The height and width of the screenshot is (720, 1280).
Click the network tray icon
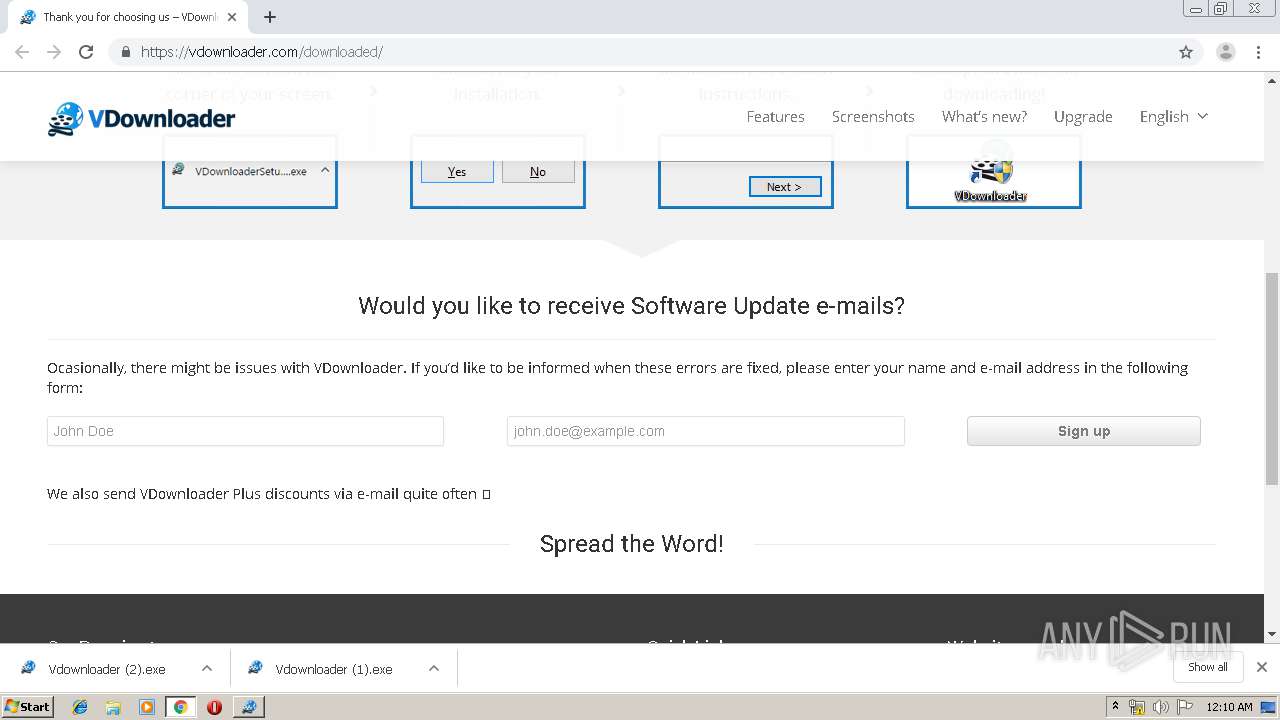tap(1137, 707)
